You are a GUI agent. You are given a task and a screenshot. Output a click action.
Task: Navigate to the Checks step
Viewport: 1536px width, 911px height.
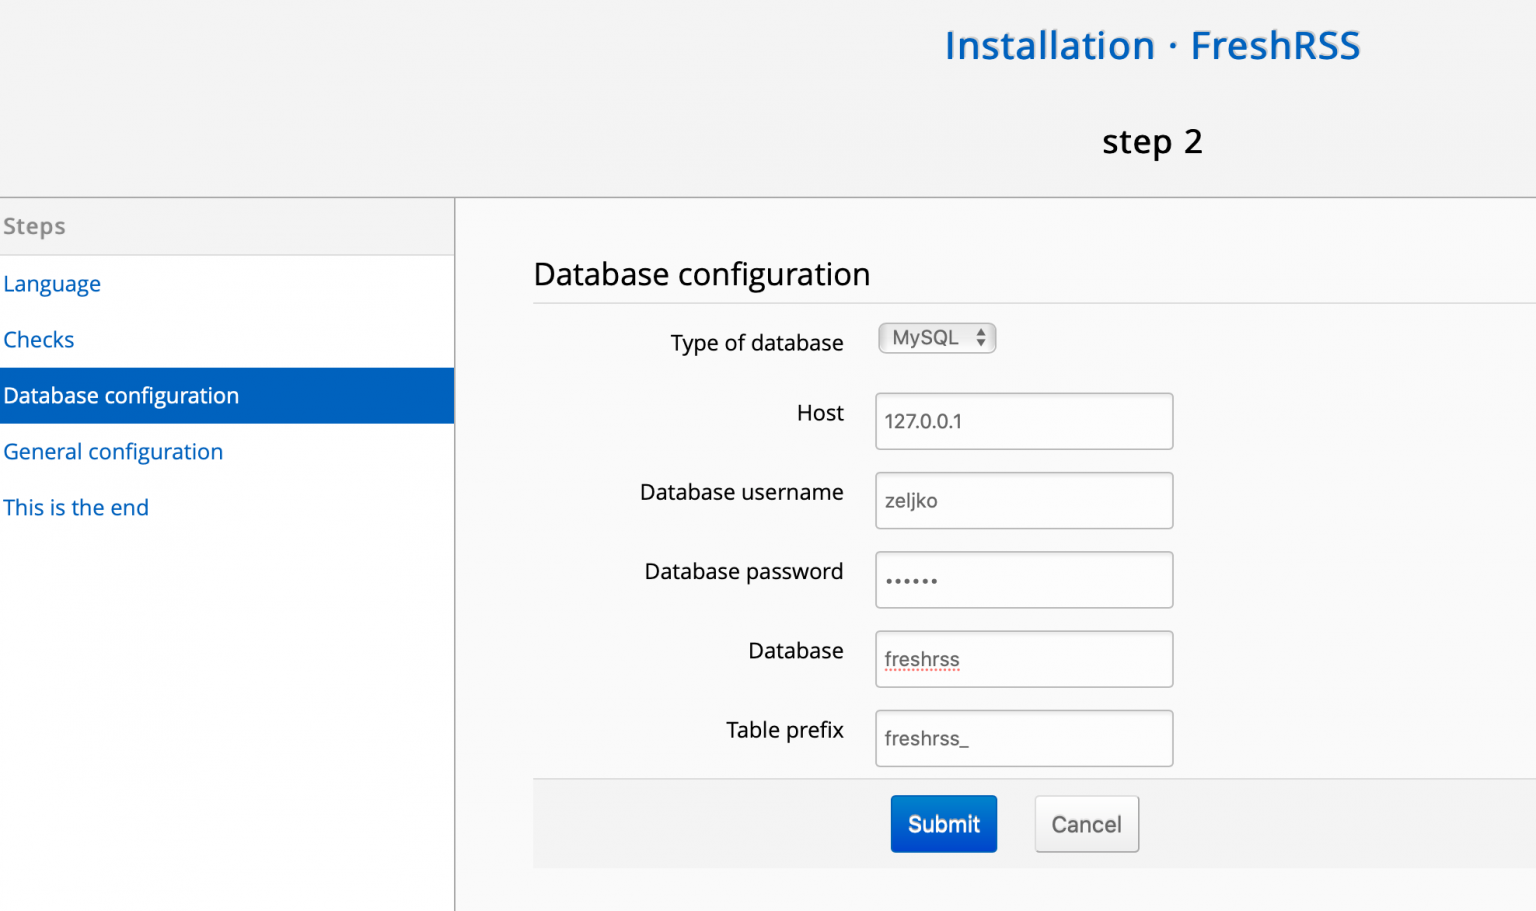tap(39, 340)
